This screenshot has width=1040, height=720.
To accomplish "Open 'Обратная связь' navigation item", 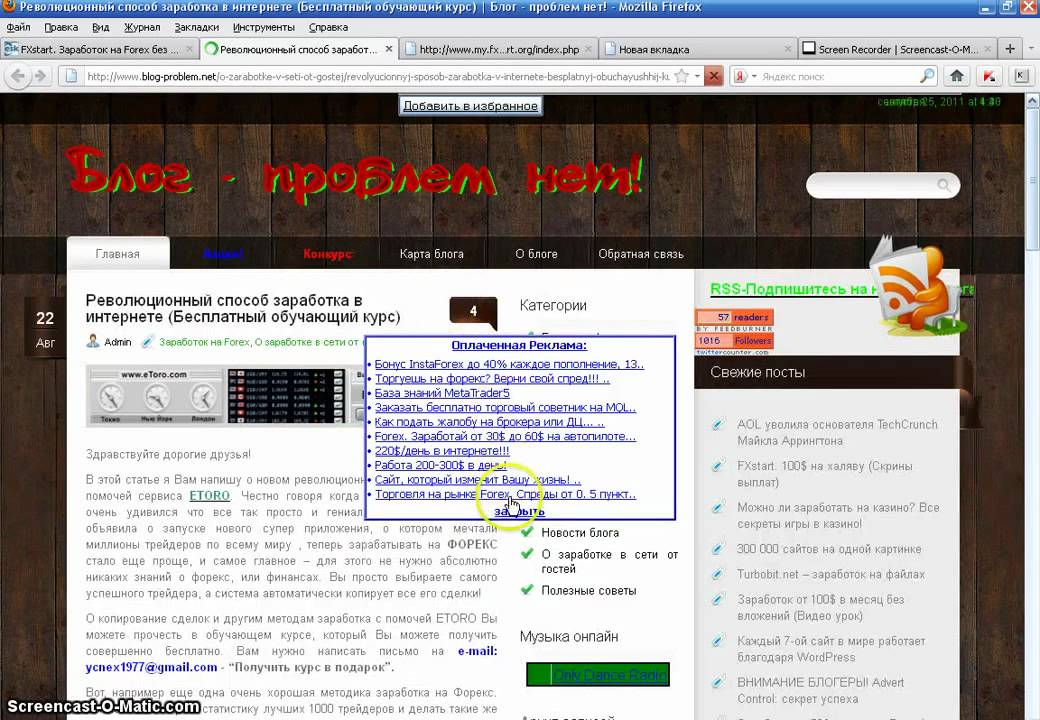I will click(641, 254).
